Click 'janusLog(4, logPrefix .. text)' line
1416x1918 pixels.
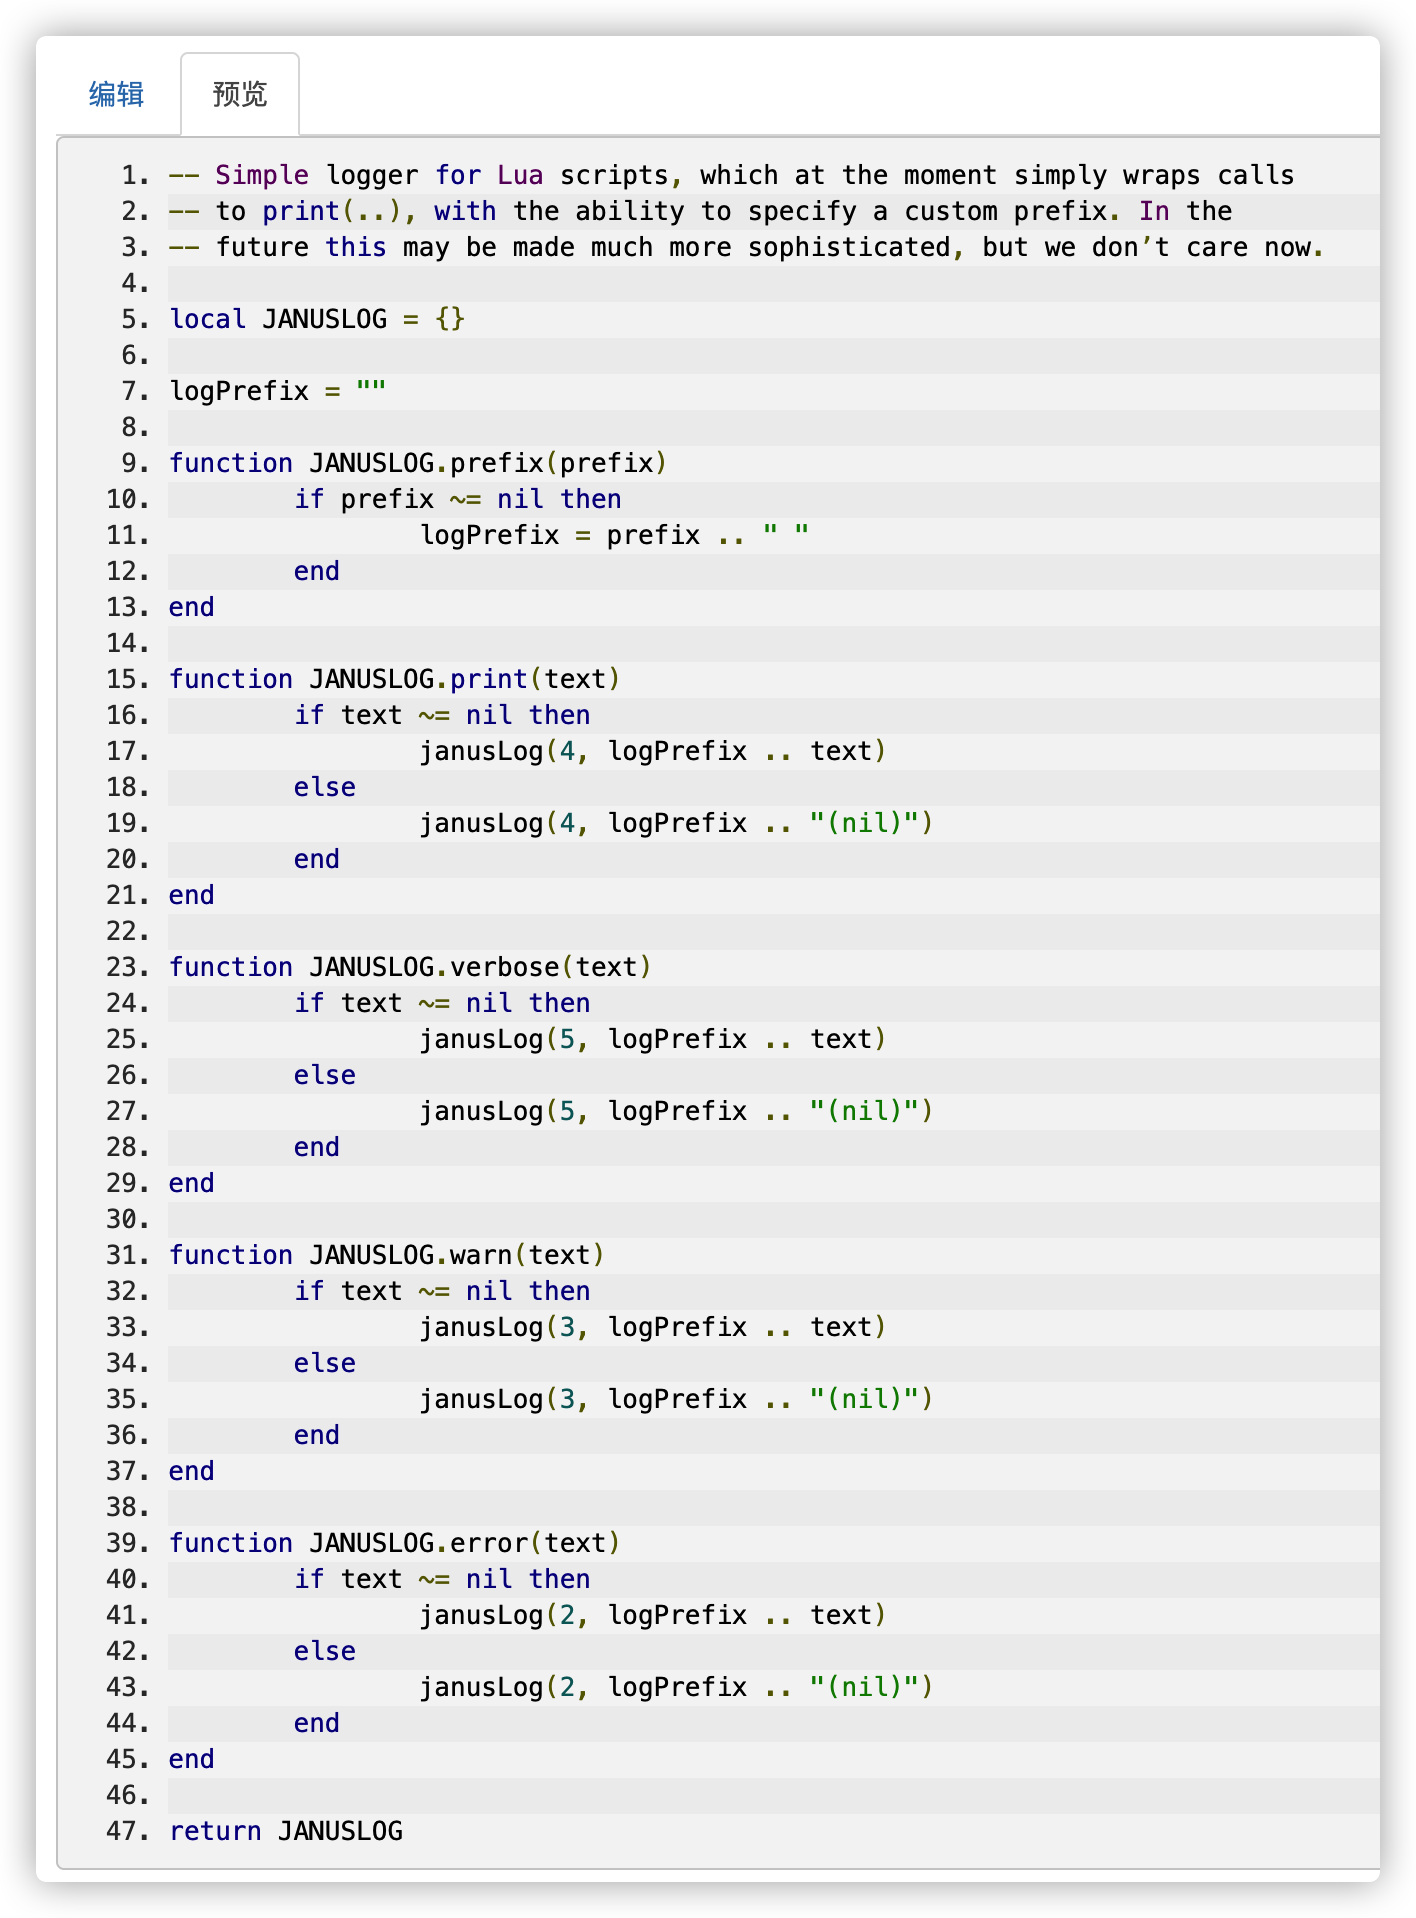click(652, 751)
